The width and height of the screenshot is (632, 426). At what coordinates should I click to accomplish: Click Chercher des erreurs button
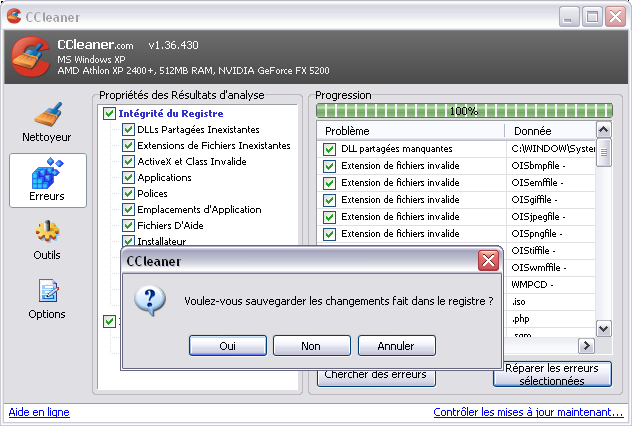(376, 377)
